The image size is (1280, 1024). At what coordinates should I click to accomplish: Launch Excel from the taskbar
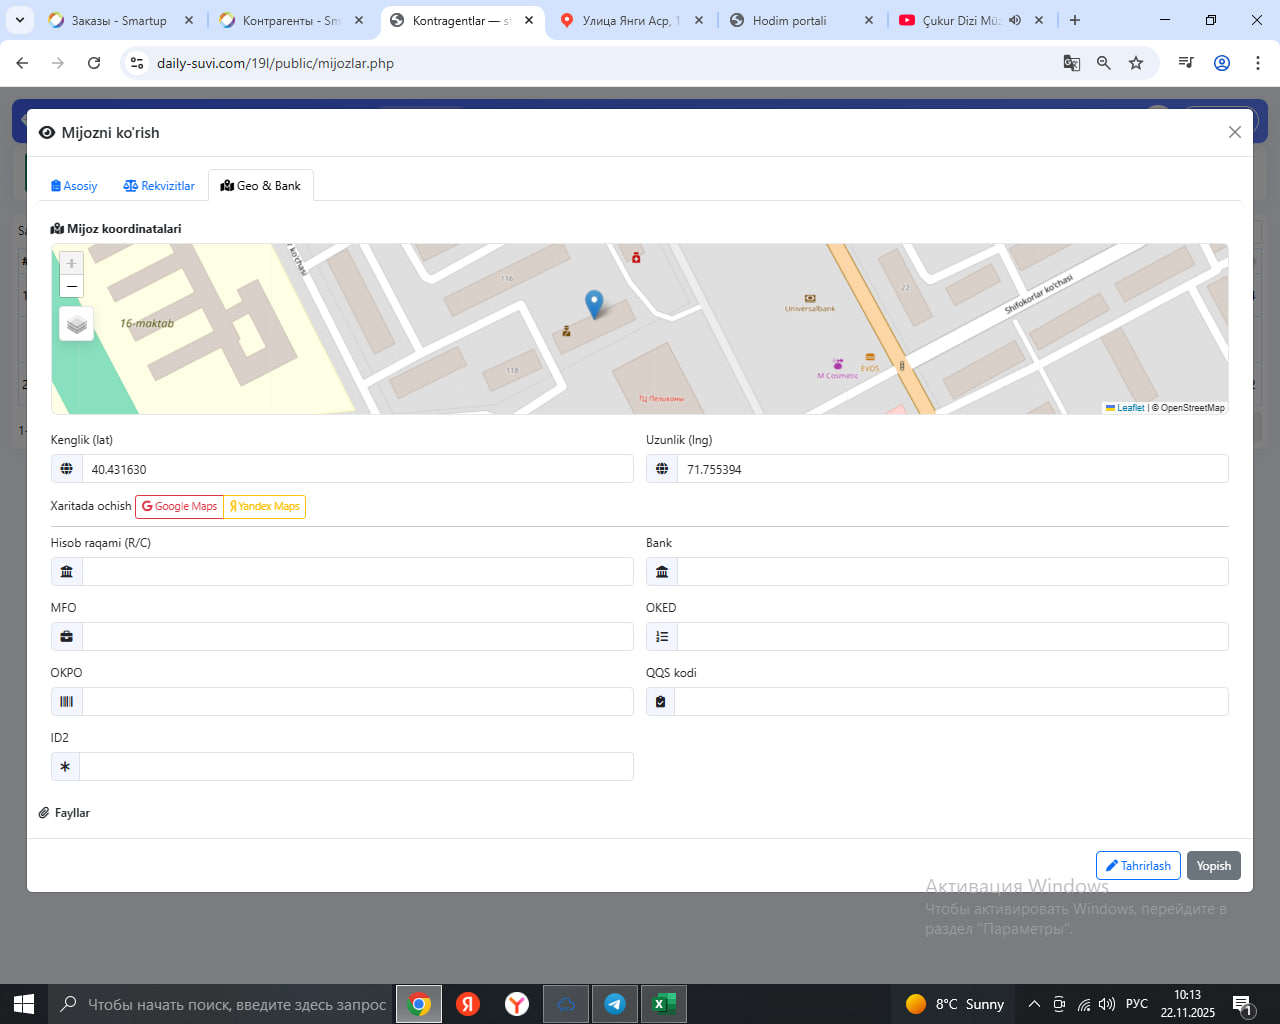pos(662,1004)
